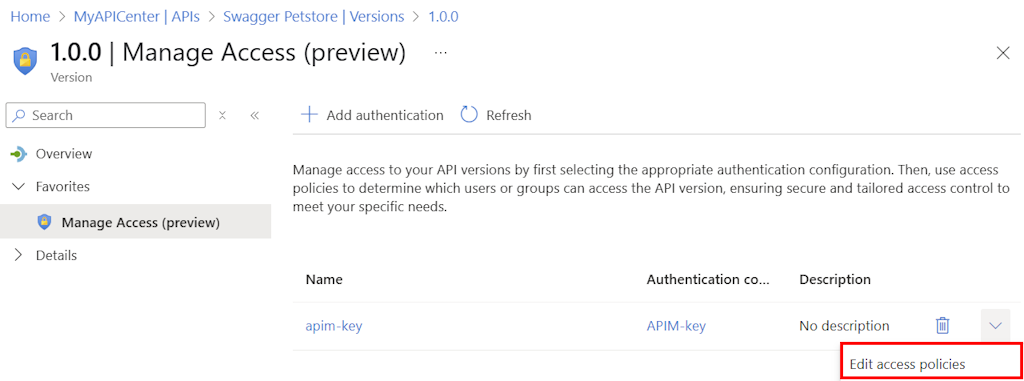Click the No description cell
1024x381 pixels.
click(x=844, y=325)
